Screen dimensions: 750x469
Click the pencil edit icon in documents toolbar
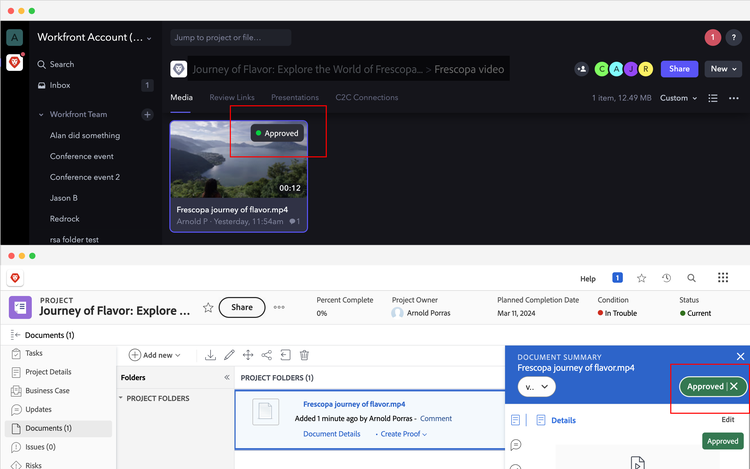pos(229,355)
